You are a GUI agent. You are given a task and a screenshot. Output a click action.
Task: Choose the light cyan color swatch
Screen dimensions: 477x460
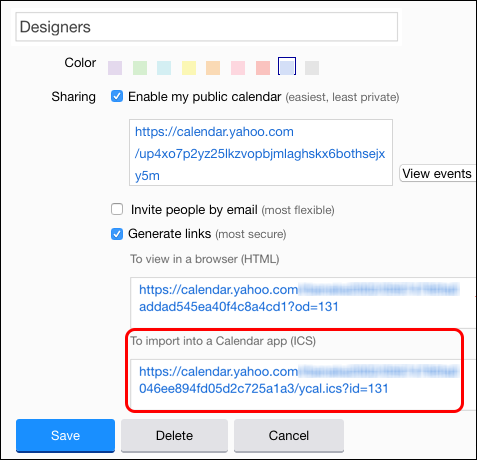[x=164, y=68]
